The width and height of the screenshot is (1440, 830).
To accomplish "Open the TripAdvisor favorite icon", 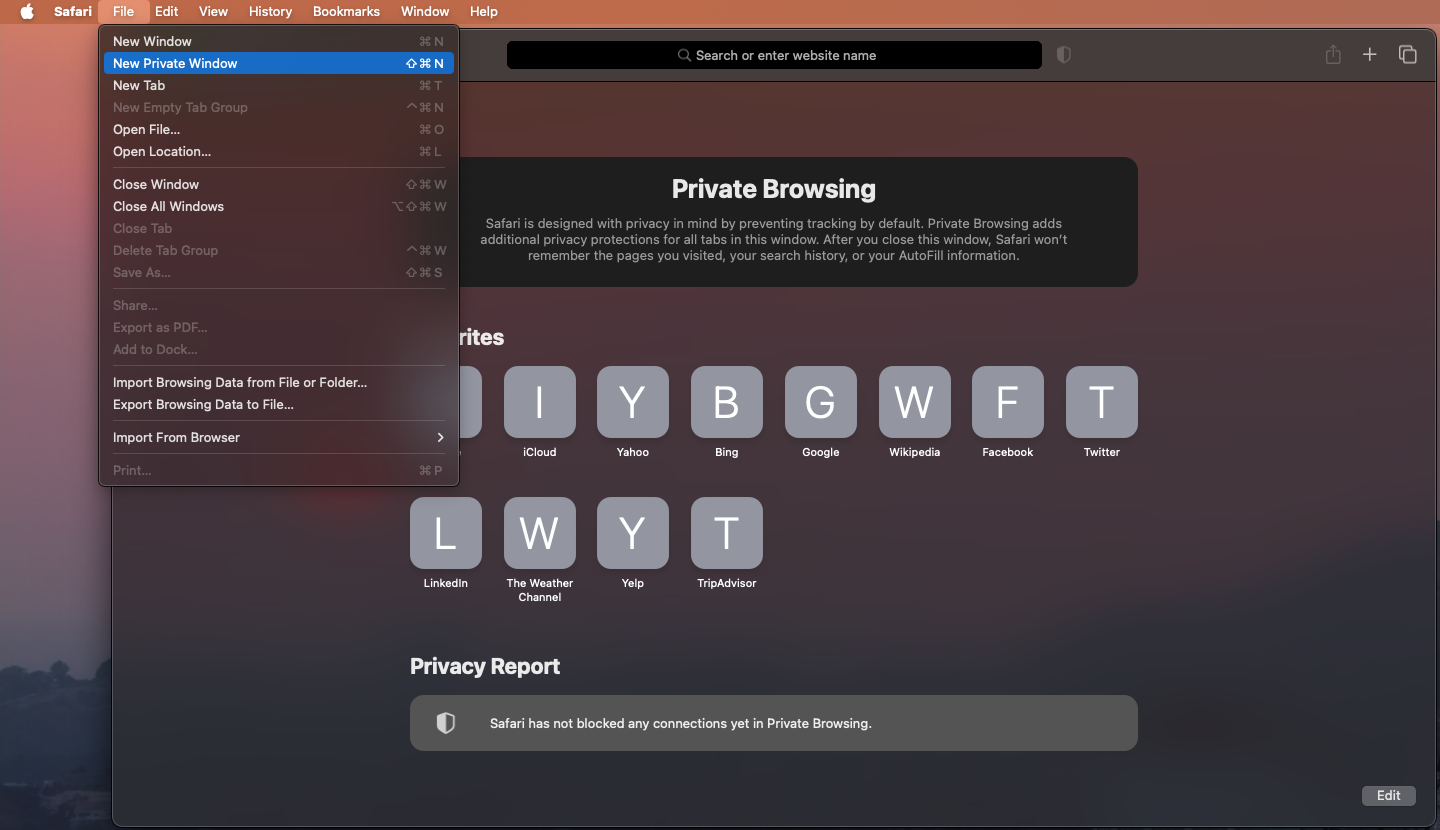I will (x=726, y=533).
